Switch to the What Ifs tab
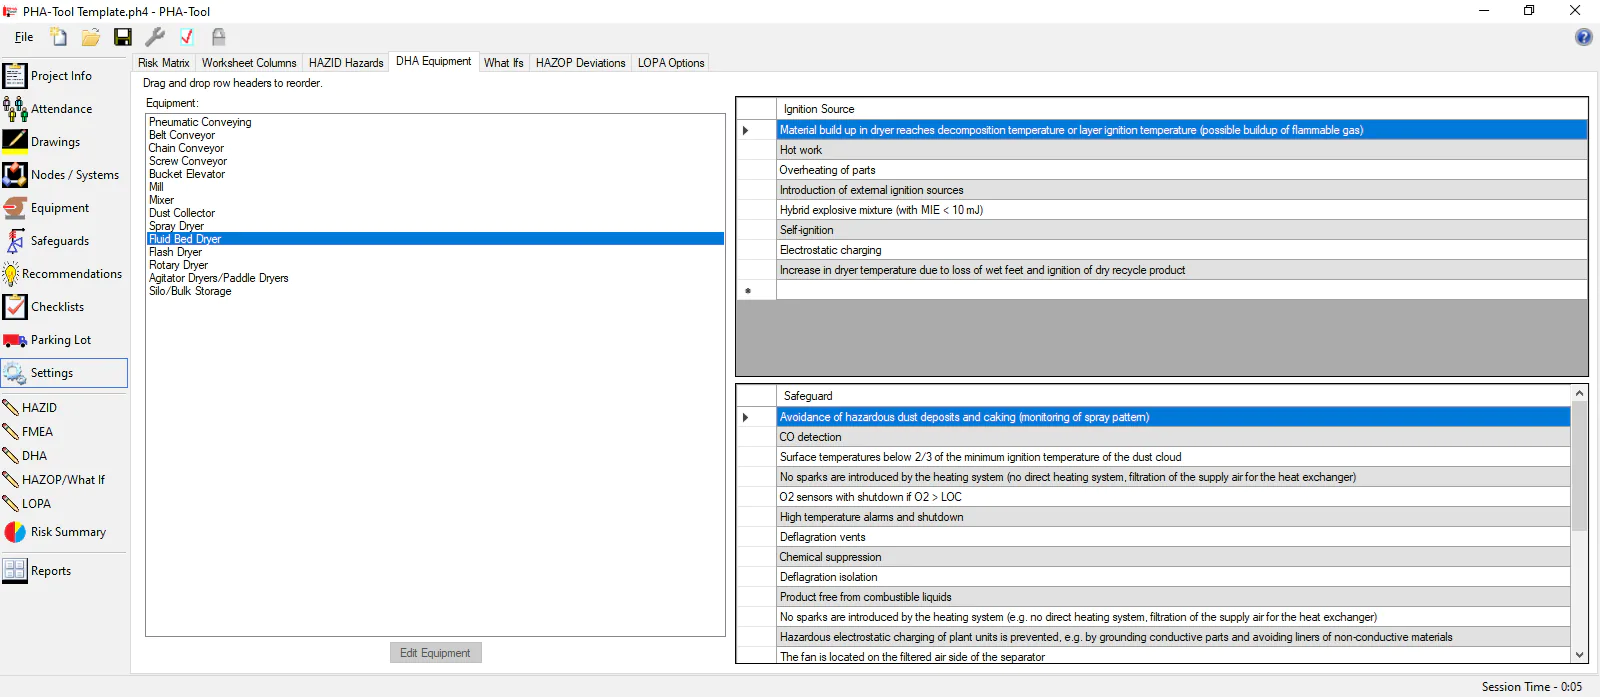The height and width of the screenshot is (697, 1600). click(504, 63)
